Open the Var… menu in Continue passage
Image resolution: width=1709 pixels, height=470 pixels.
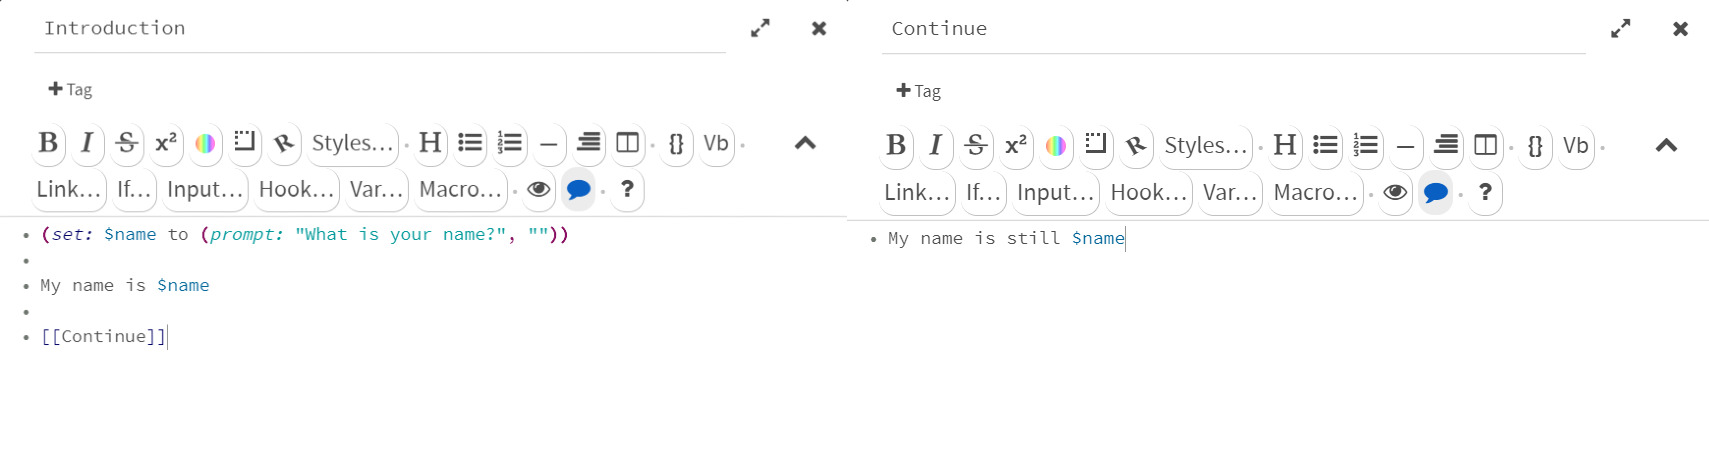click(1230, 192)
